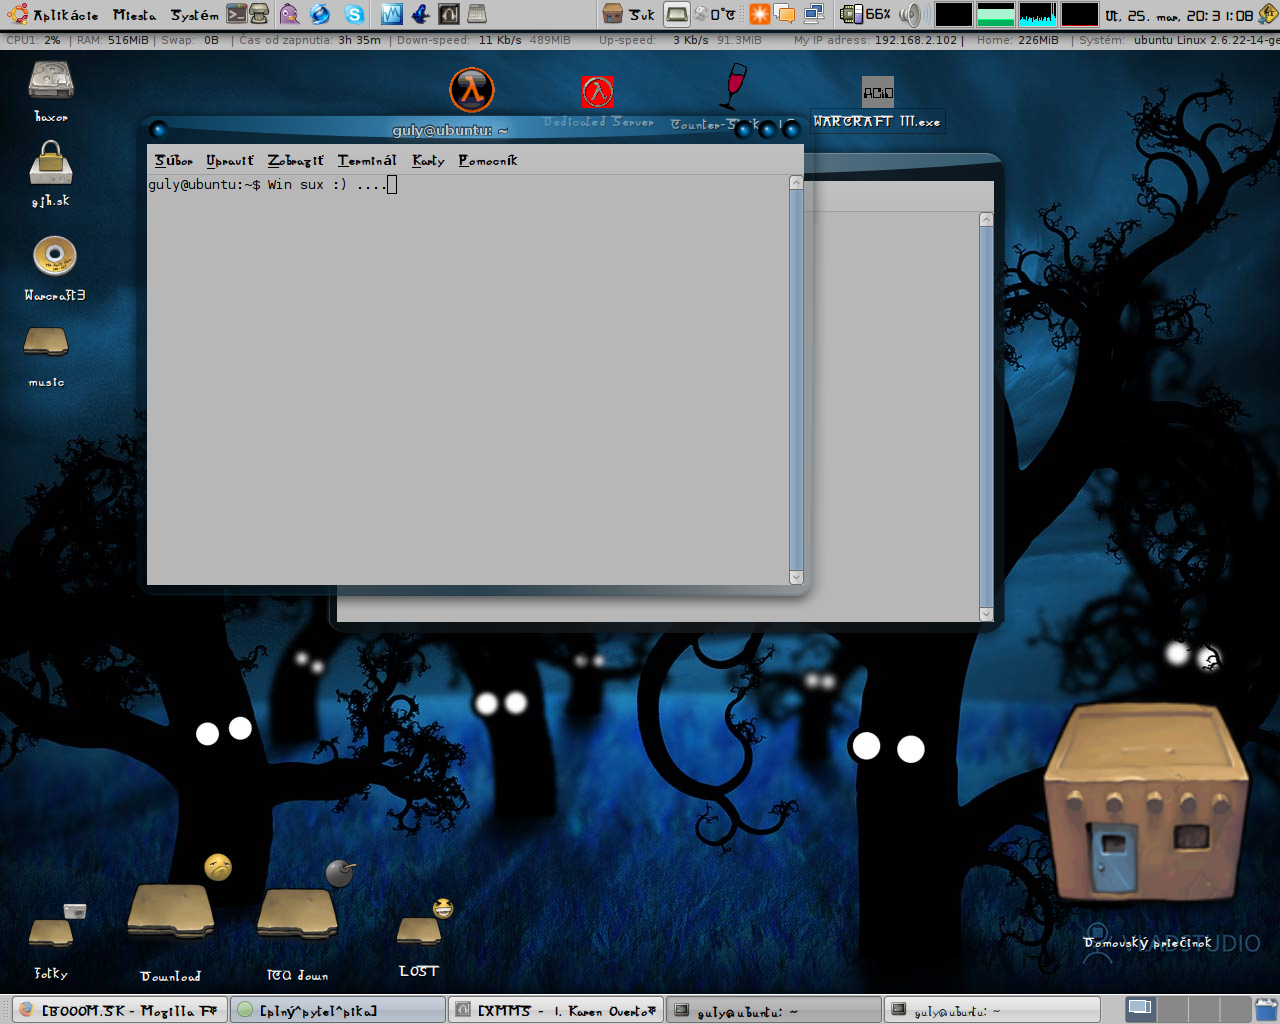Open the Pomocník menu in terminal
1280x1024 pixels.
click(488, 160)
